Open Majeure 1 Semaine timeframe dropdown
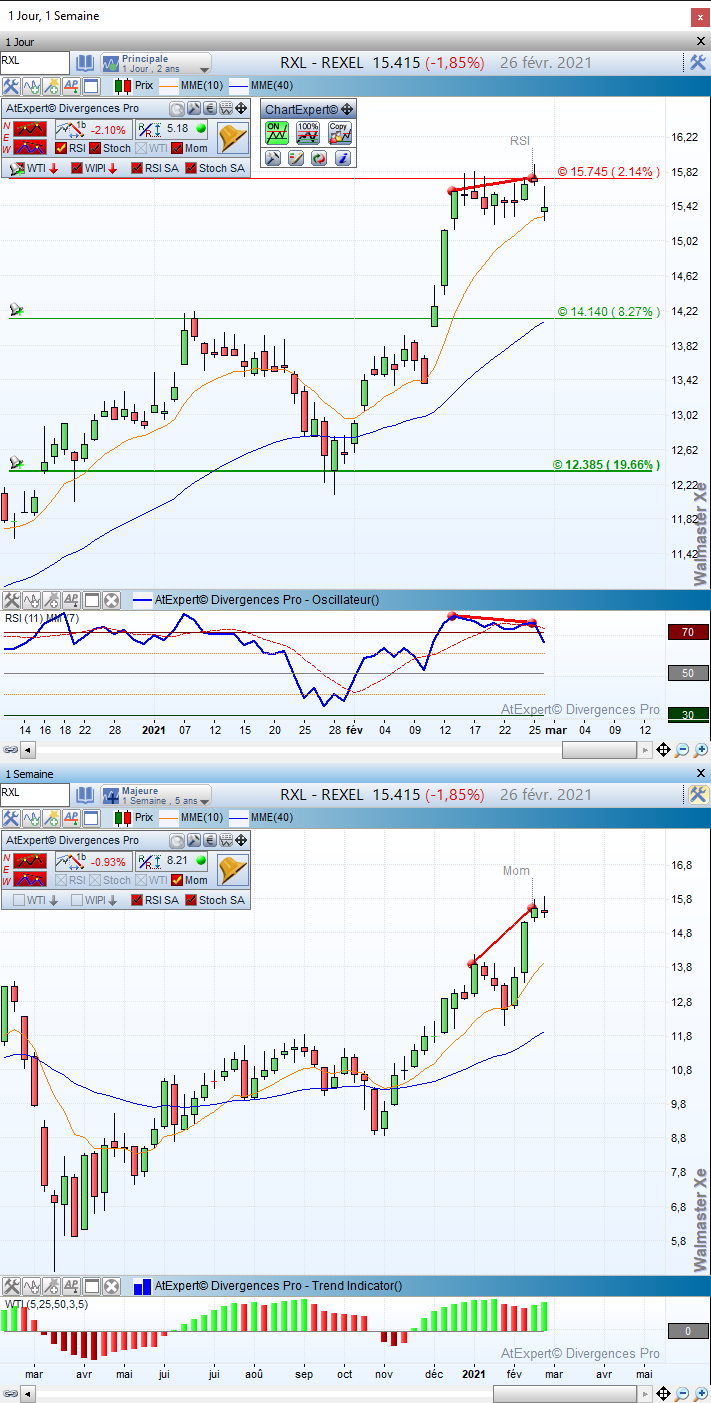The image size is (711, 1403). tap(155, 795)
